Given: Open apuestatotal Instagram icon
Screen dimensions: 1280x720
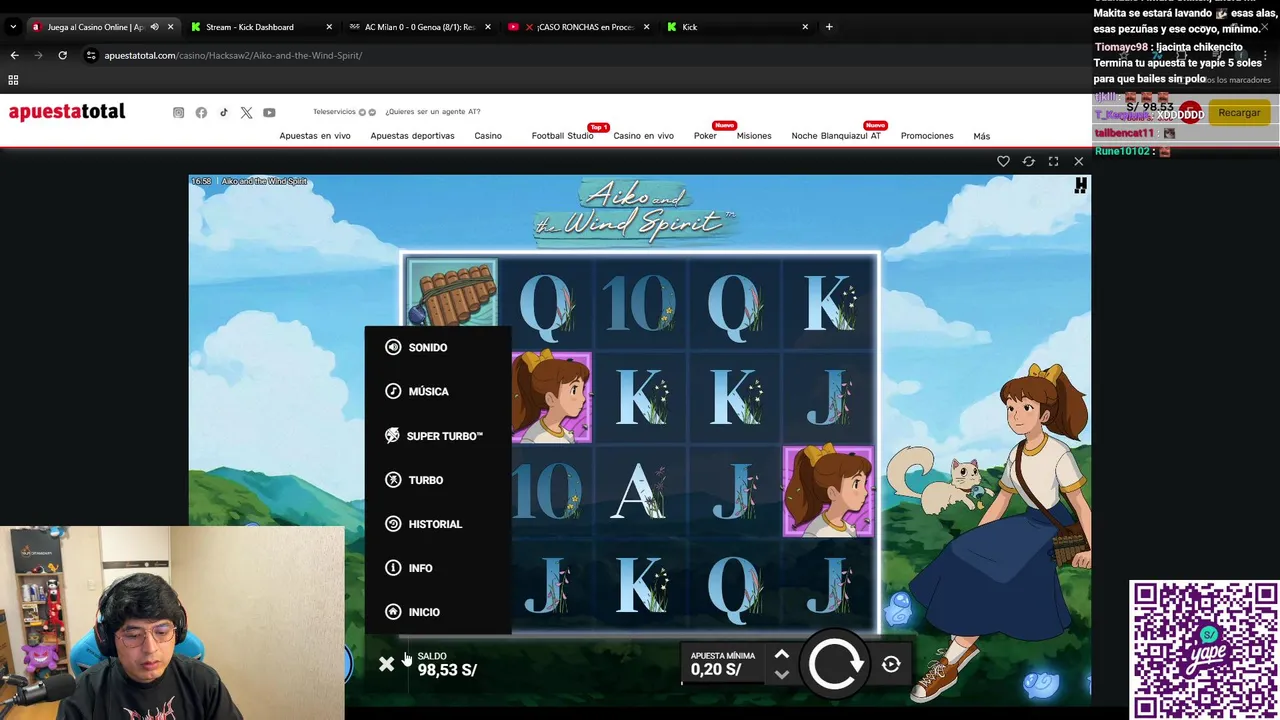Looking at the screenshot, I should 179,113.
